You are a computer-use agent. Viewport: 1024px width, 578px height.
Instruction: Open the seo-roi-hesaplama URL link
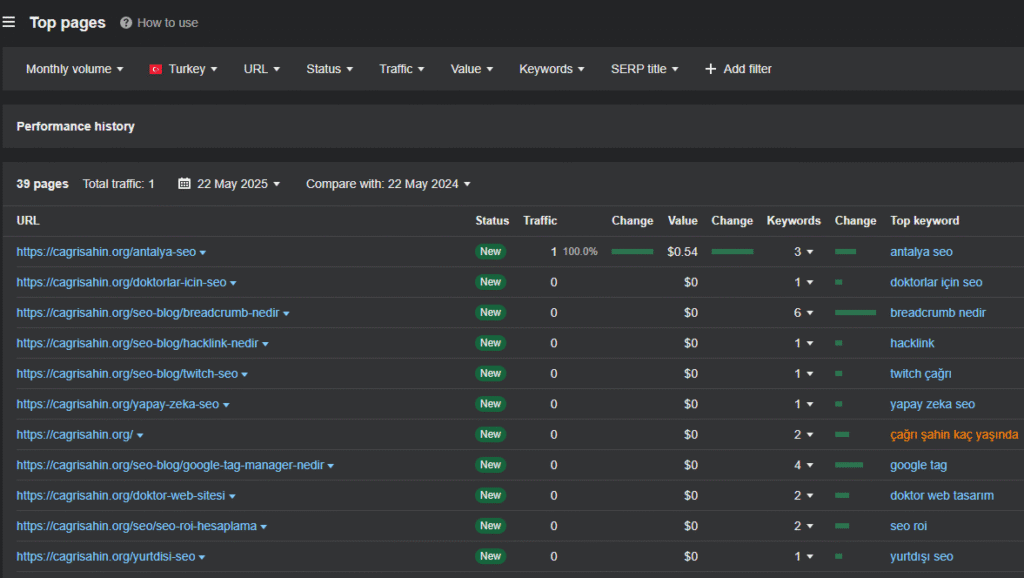[x=136, y=526]
